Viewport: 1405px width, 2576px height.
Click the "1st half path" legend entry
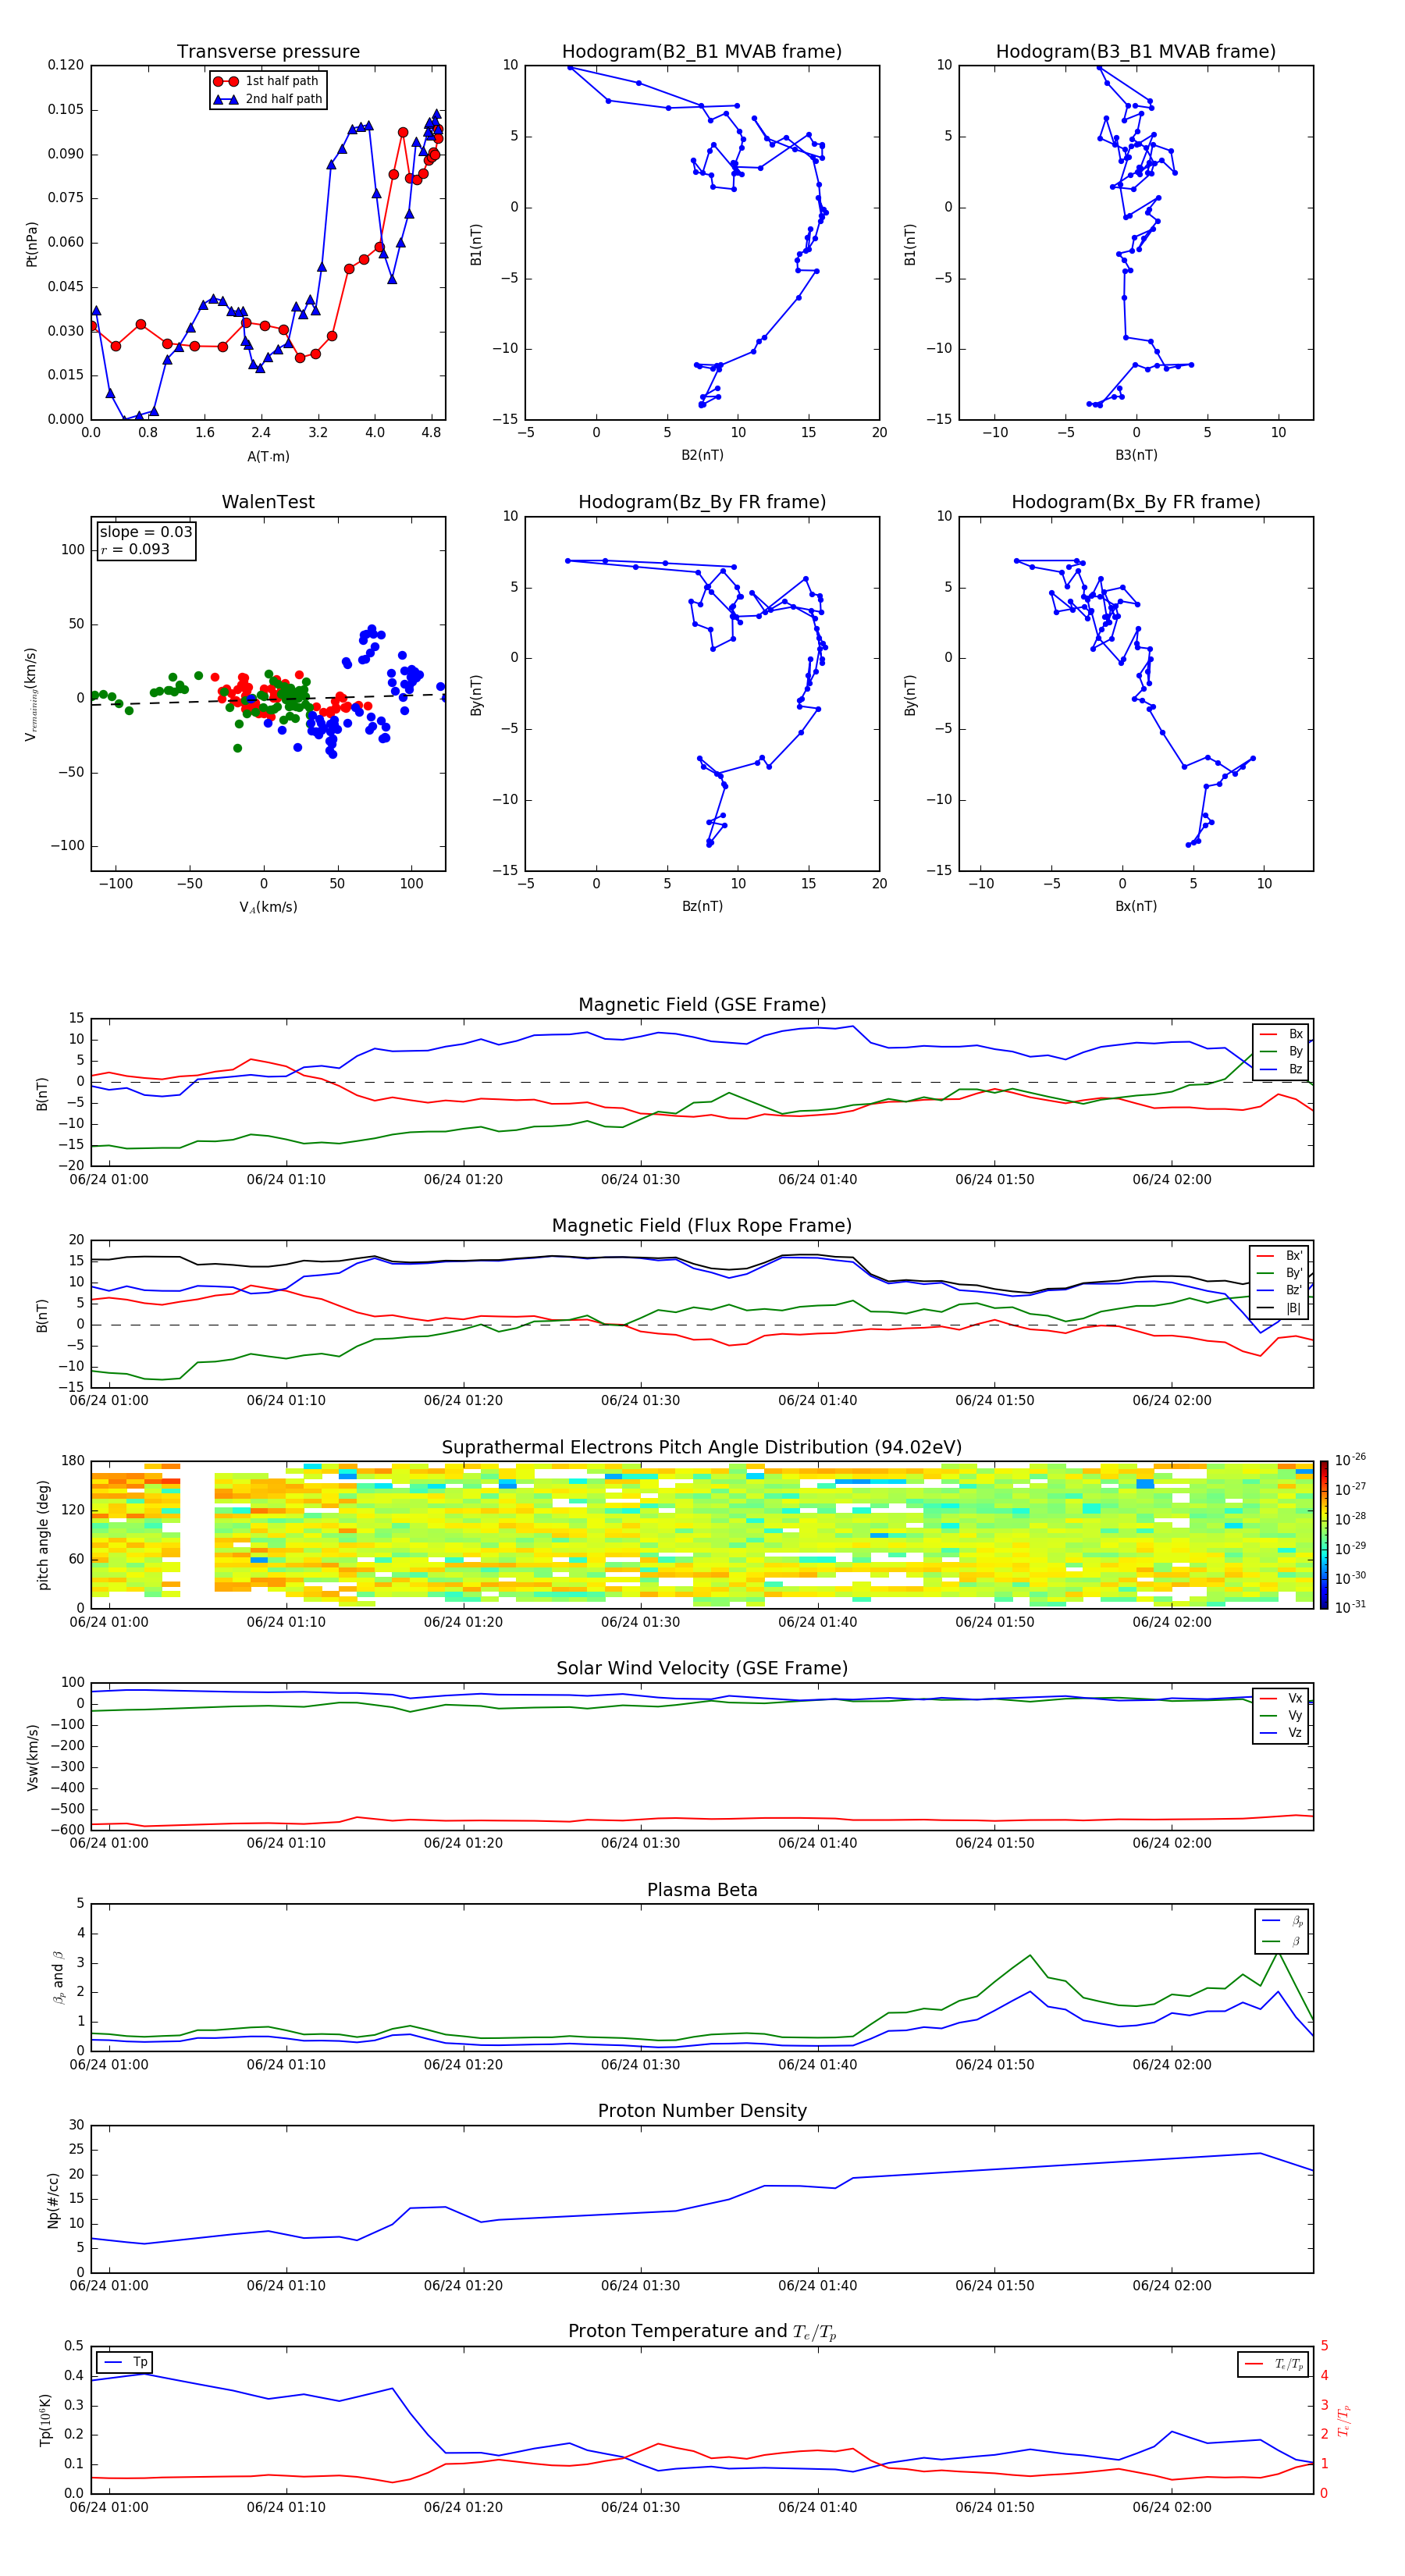click(267, 81)
